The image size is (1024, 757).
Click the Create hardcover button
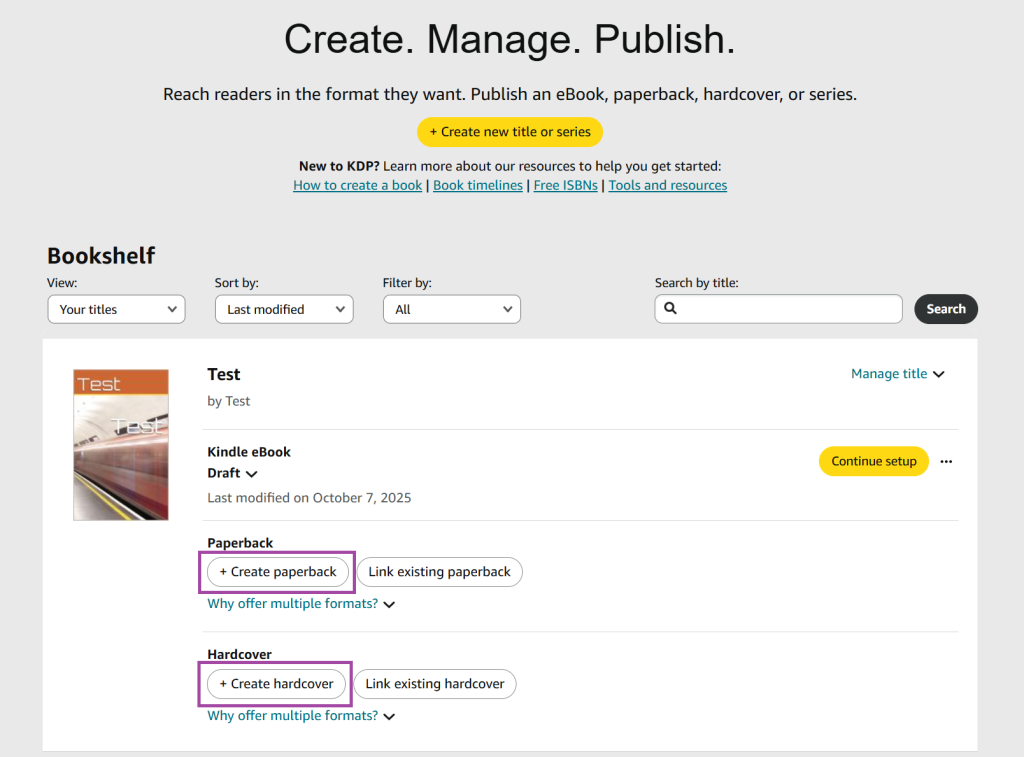[275, 683]
